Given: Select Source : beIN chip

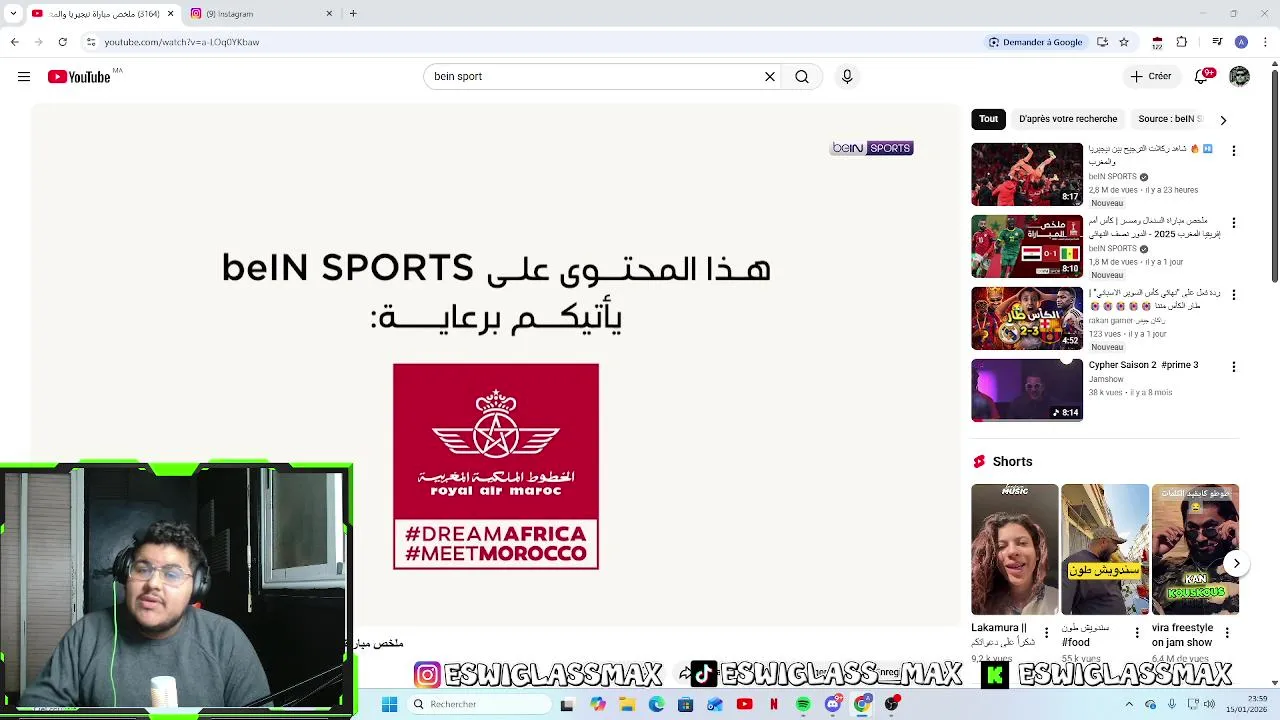Looking at the screenshot, I should (x=1167, y=119).
